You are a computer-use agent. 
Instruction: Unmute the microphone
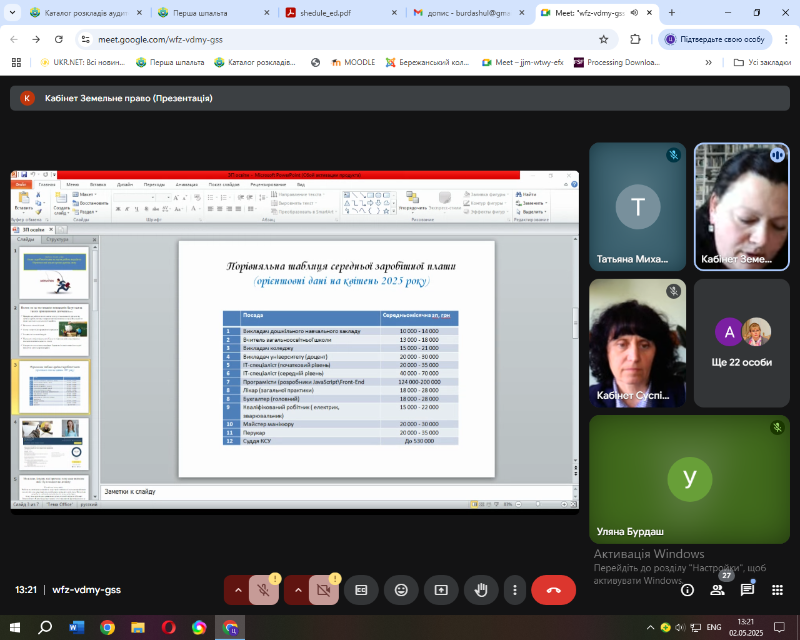point(265,590)
